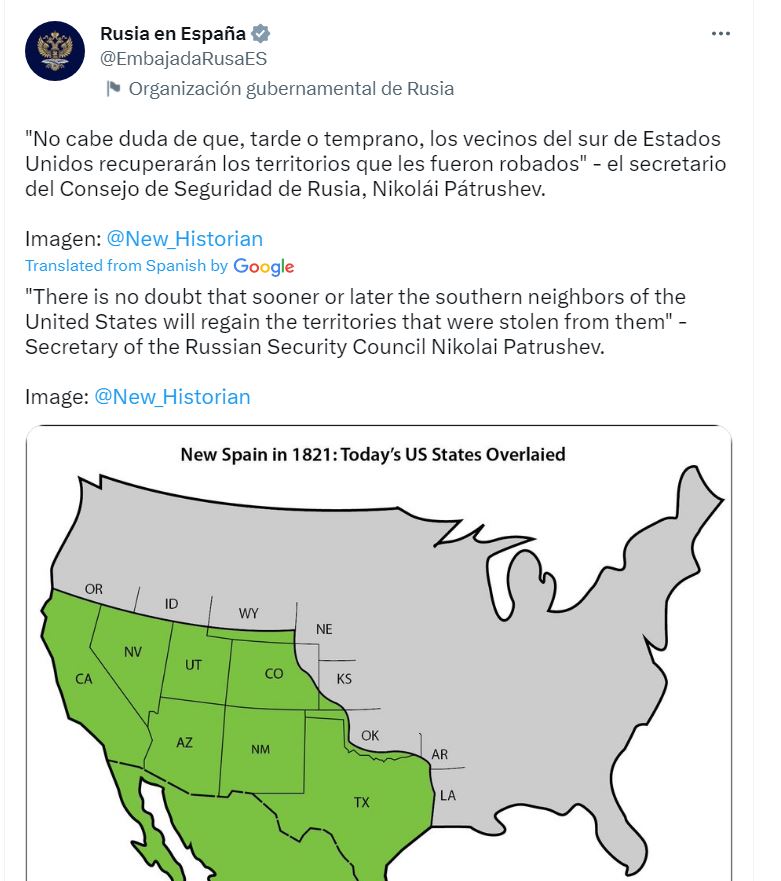Open the three-dot more options menu
781x881 pixels.
click(720, 34)
